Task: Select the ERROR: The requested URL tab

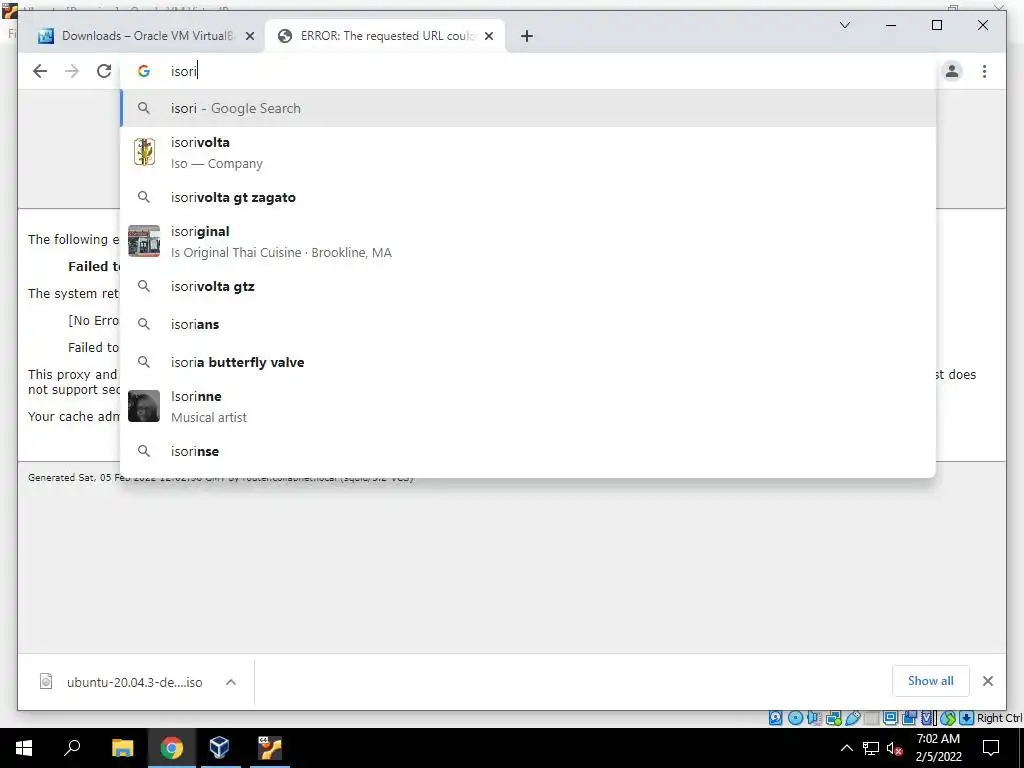Action: [x=385, y=36]
